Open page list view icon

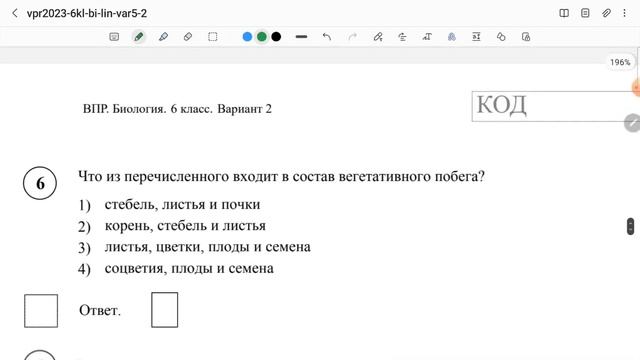pyautogui.click(x=585, y=13)
